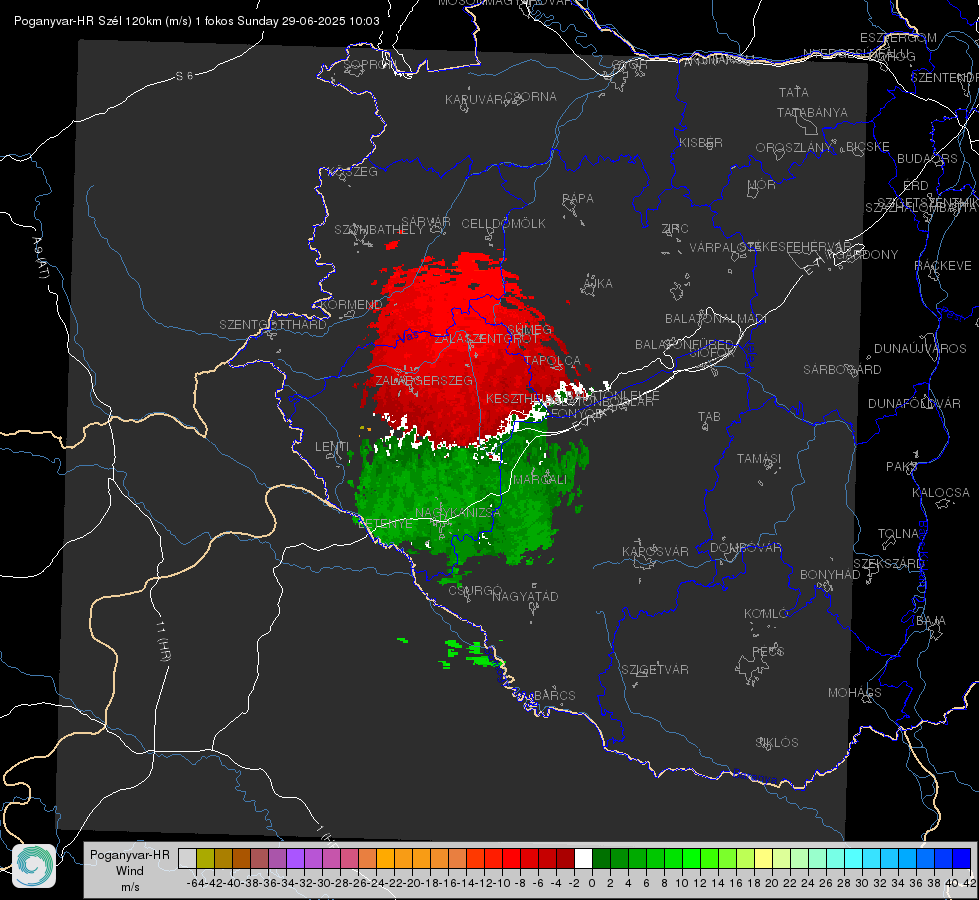Select the BALATONALMÁDI label

715,318
